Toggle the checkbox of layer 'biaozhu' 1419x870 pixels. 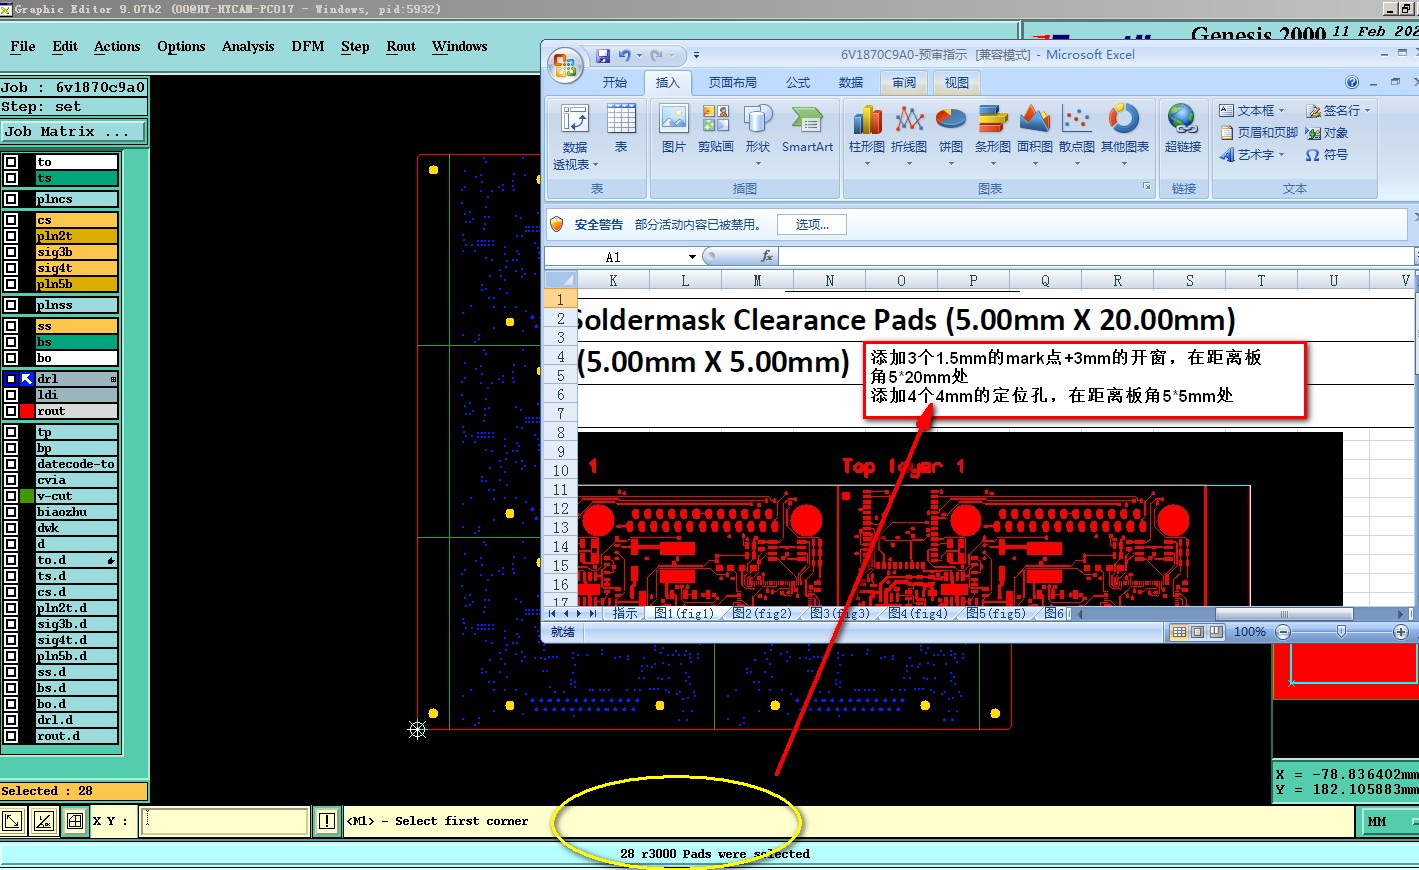coord(11,512)
